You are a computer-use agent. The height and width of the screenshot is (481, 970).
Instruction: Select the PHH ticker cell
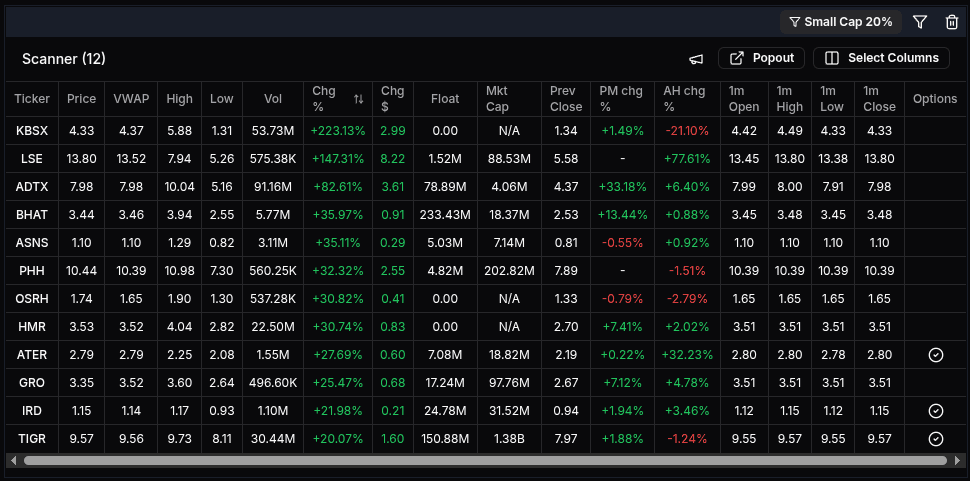pyautogui.click(x=32, y=271)
